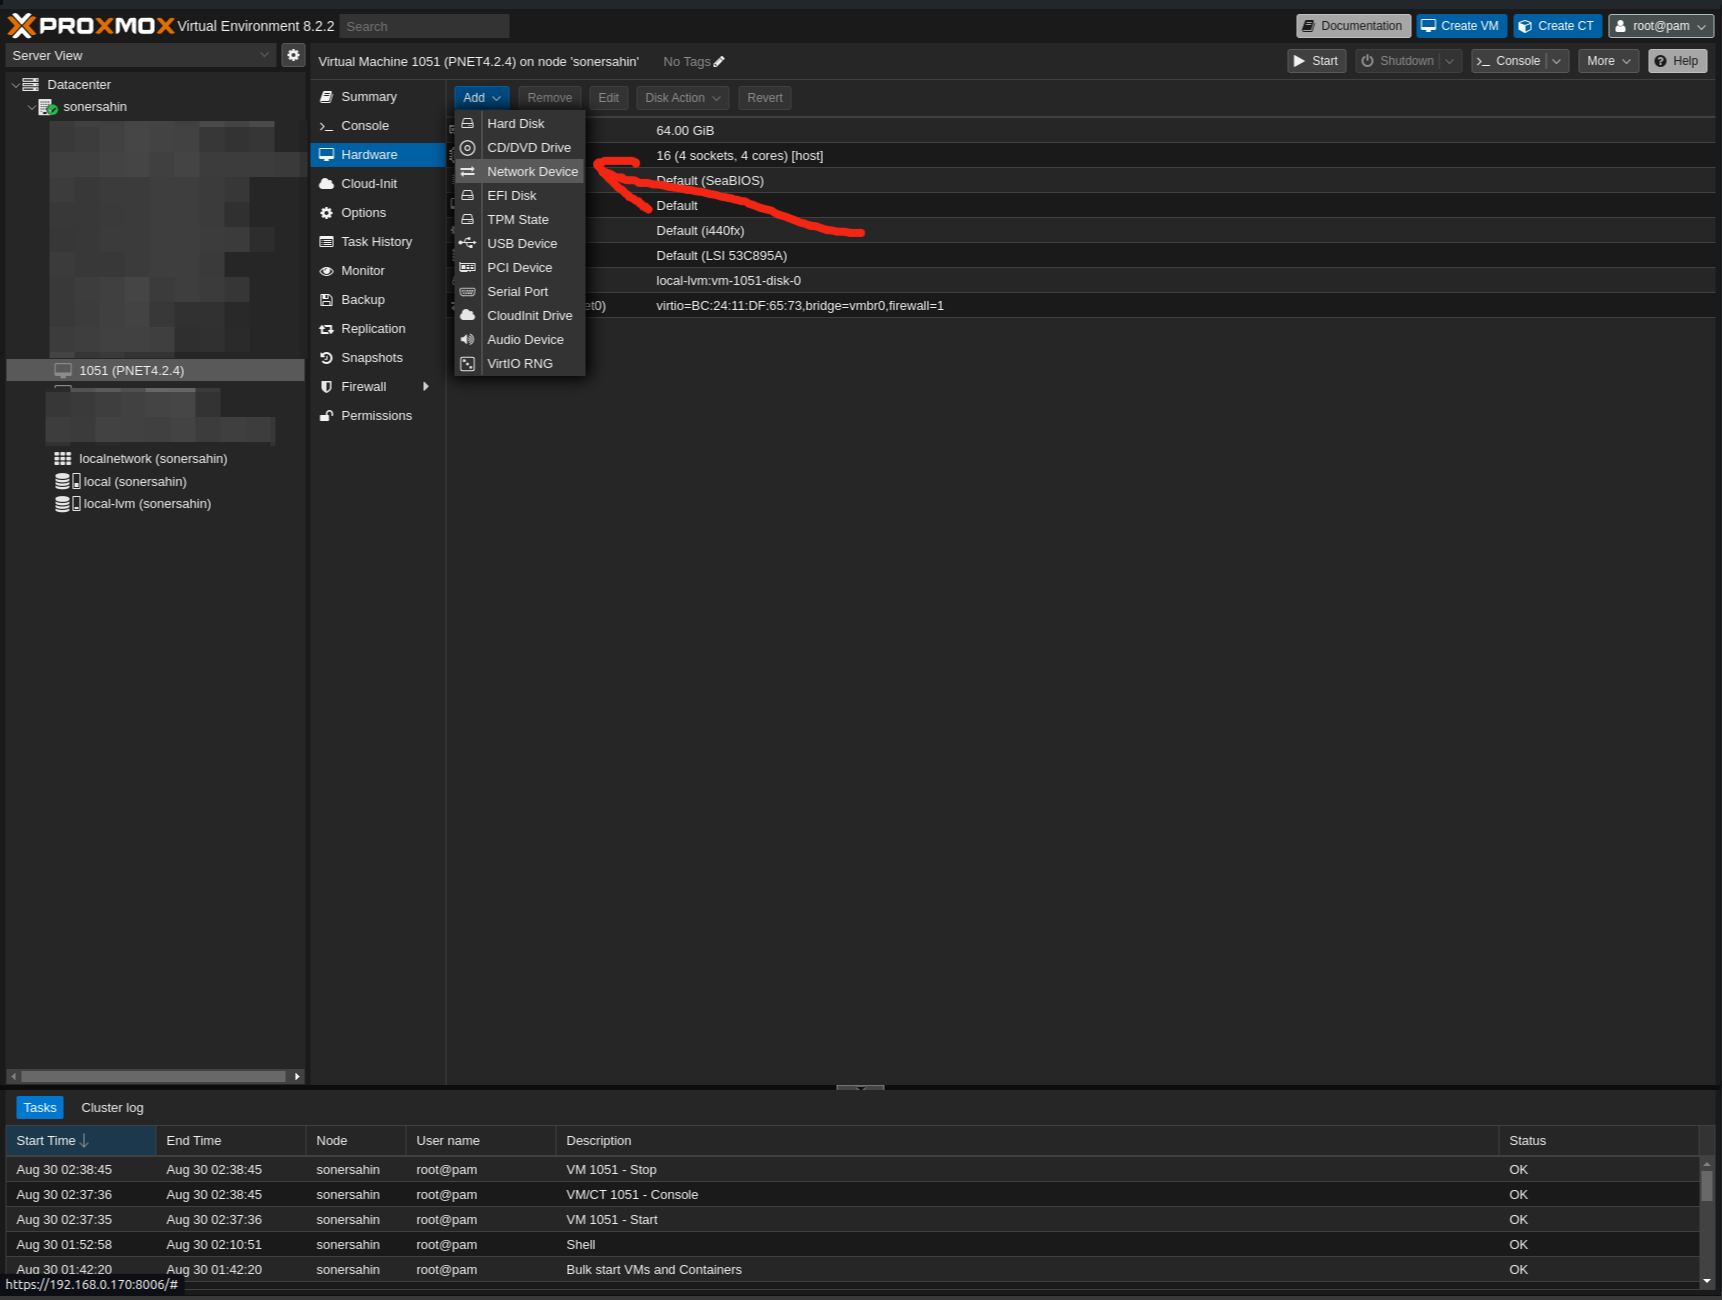Select local-lvm storage in tree
The height and width of the screenshot is (1300, 1722).
click(146, 504)
